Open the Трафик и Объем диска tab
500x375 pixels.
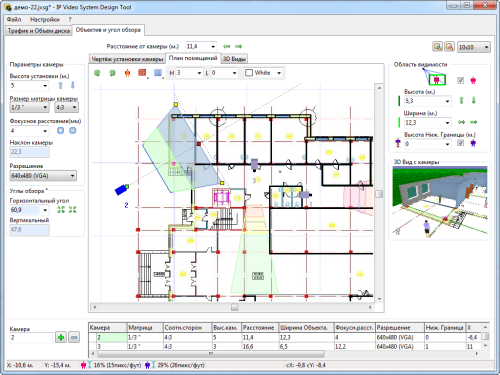click(x=39, y=31)
